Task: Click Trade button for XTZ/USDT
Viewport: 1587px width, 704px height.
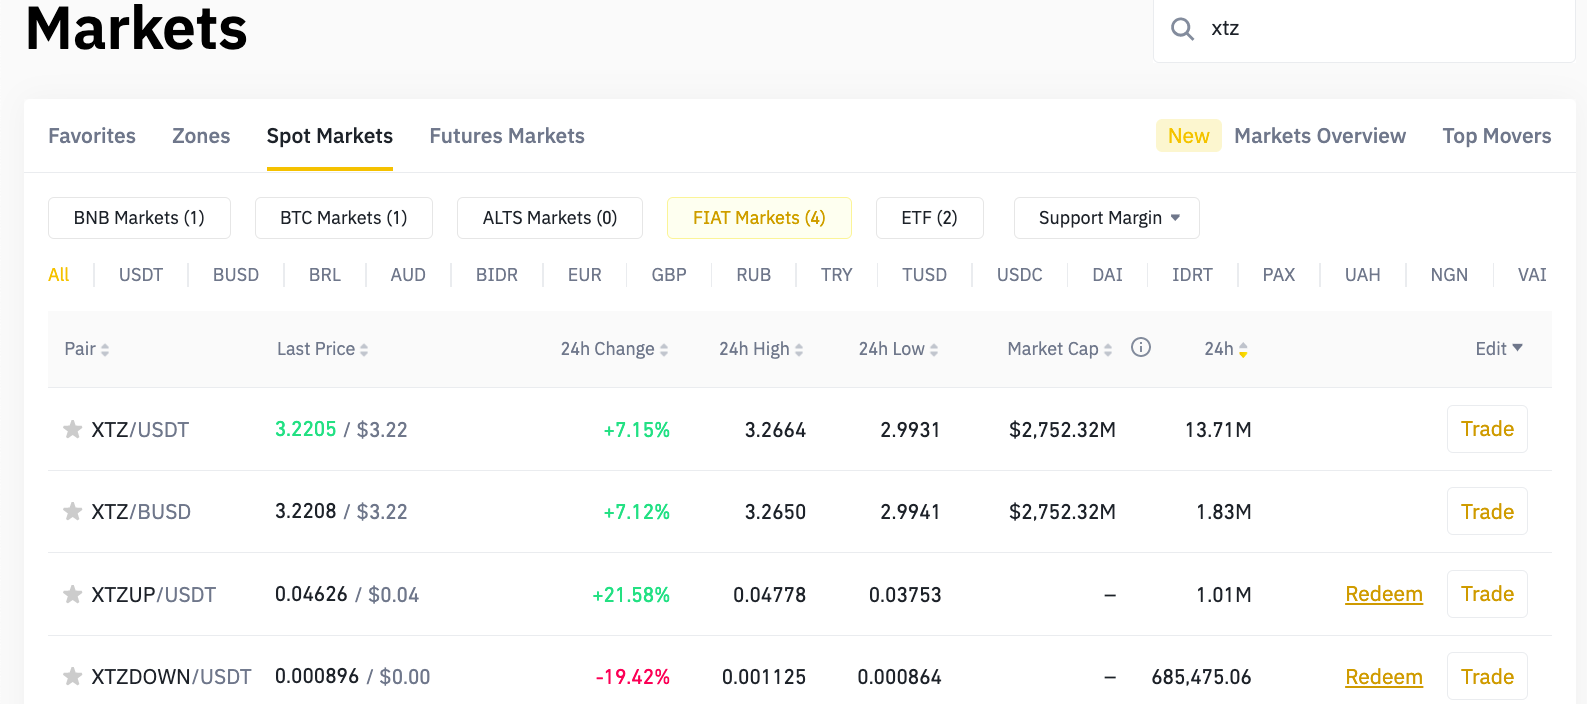Action: 1487,429
